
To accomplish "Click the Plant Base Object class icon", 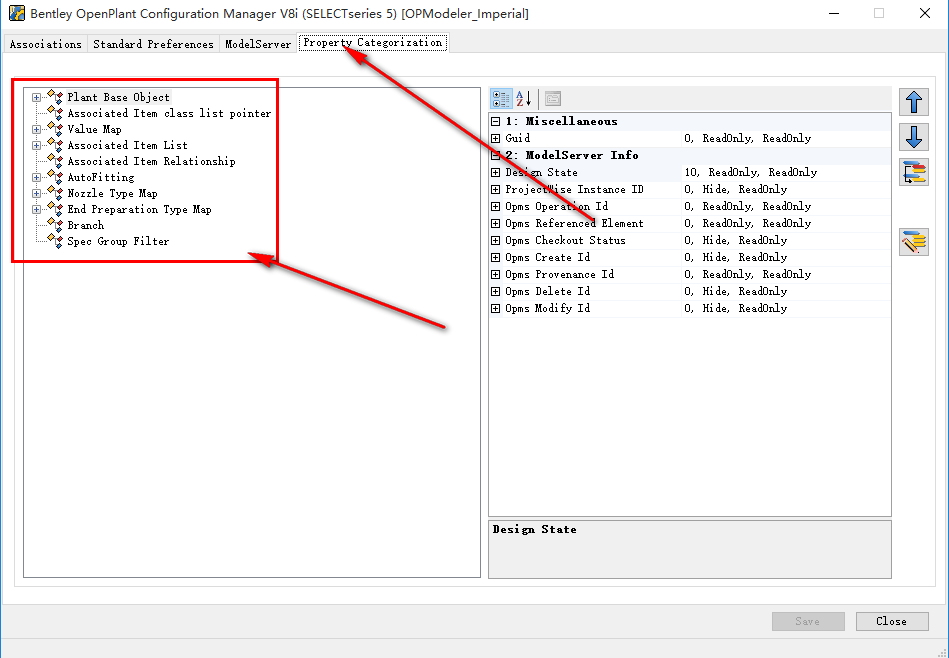I will coord(55,97).
